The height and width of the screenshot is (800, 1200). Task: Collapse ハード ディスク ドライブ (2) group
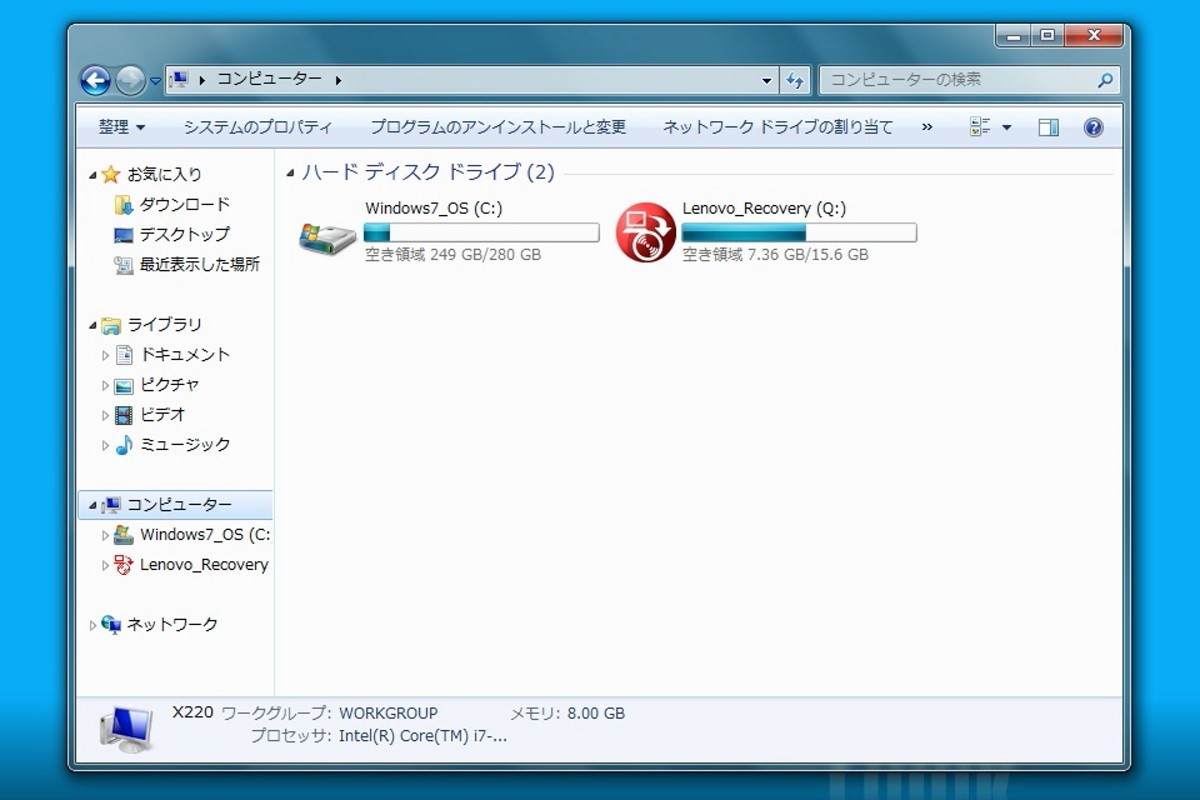point(290,173)
